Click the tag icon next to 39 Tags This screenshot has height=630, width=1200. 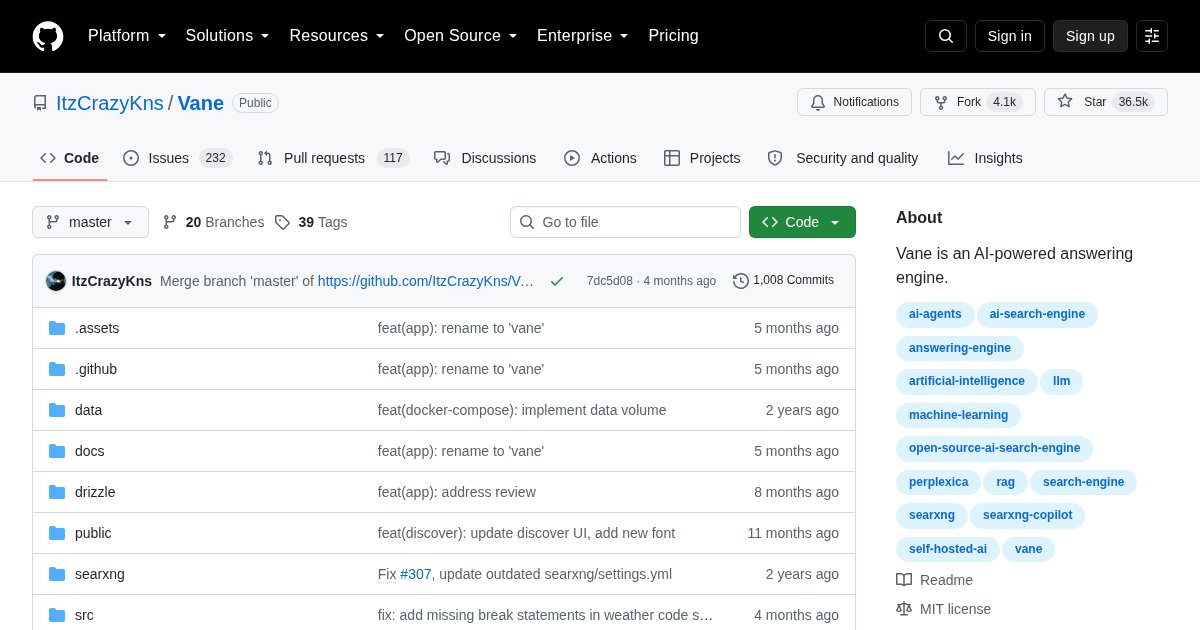click(x=283, y=222)
